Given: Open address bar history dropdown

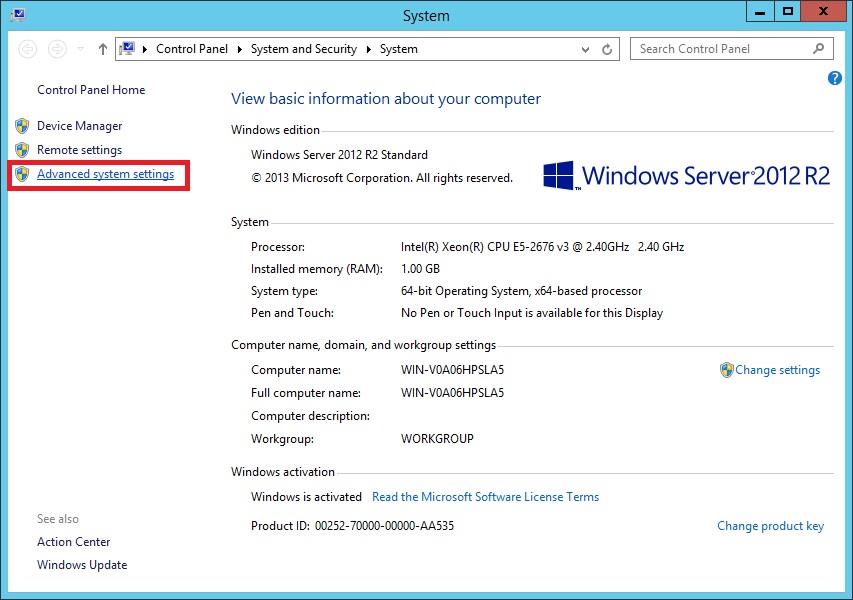Looking at the screenshot, I should tap(585, 50).
